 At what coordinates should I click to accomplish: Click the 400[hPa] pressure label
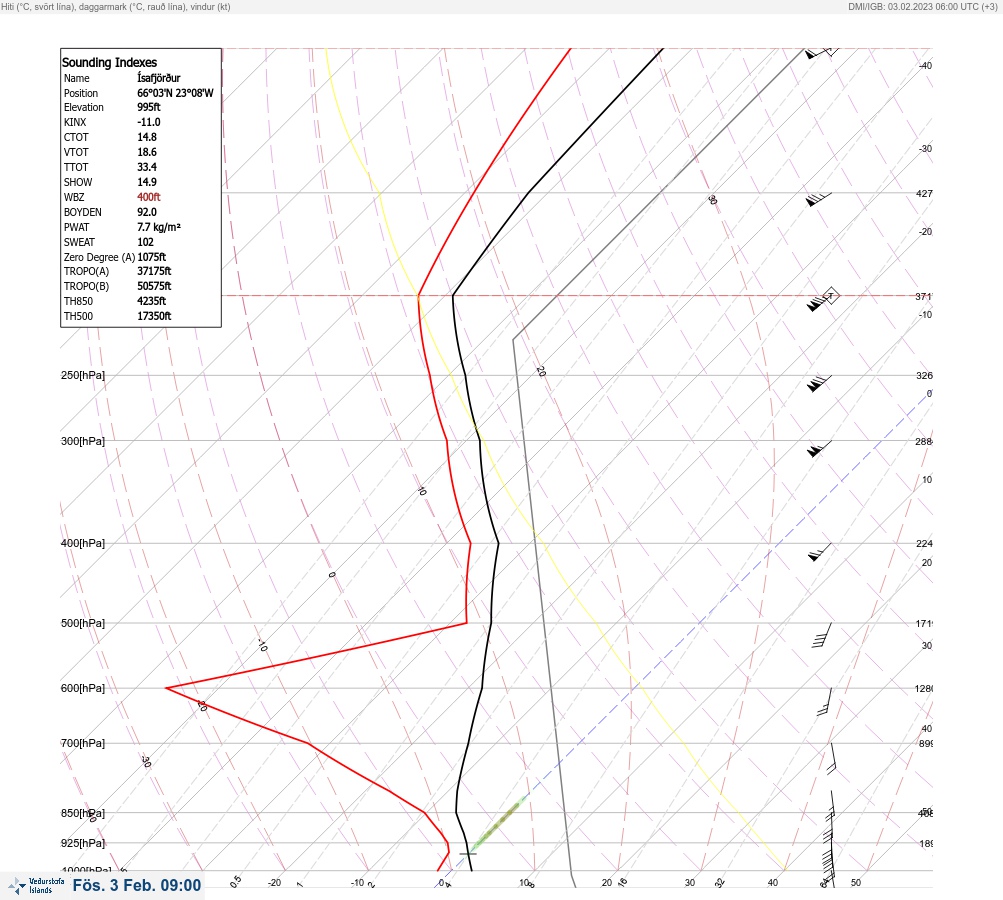(83, 543)
